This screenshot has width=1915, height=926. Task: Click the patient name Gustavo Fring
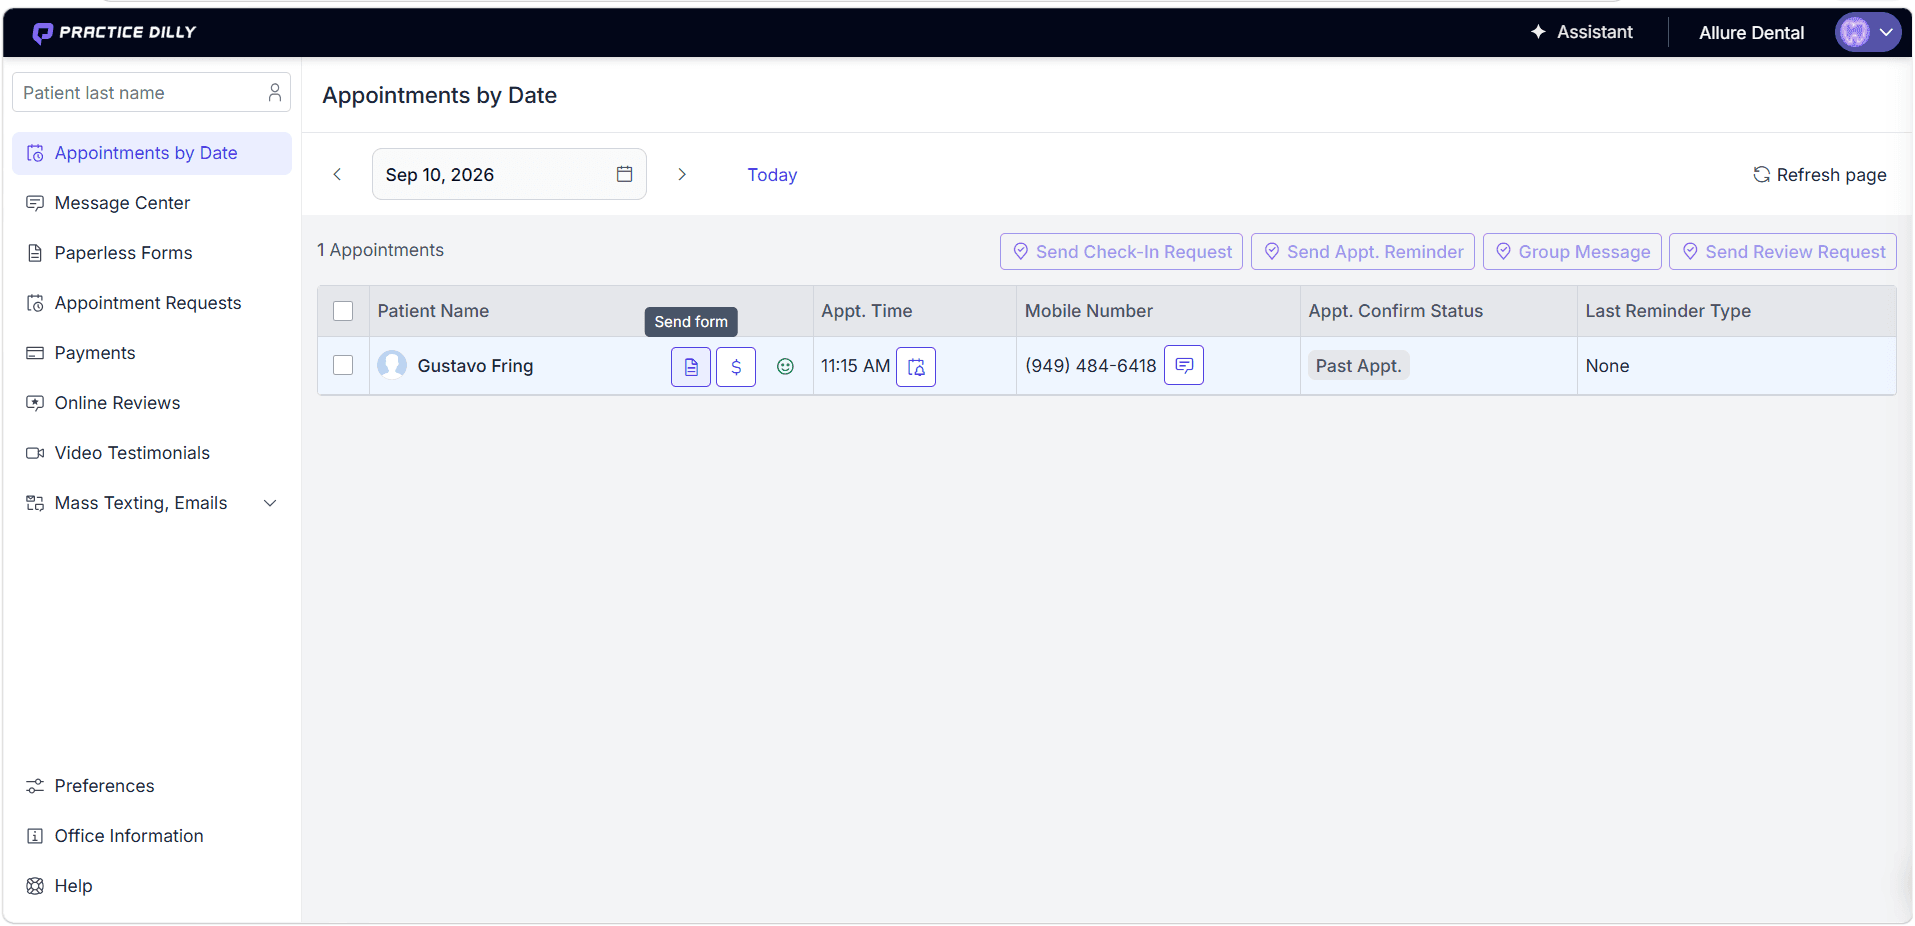pos(475,366)
